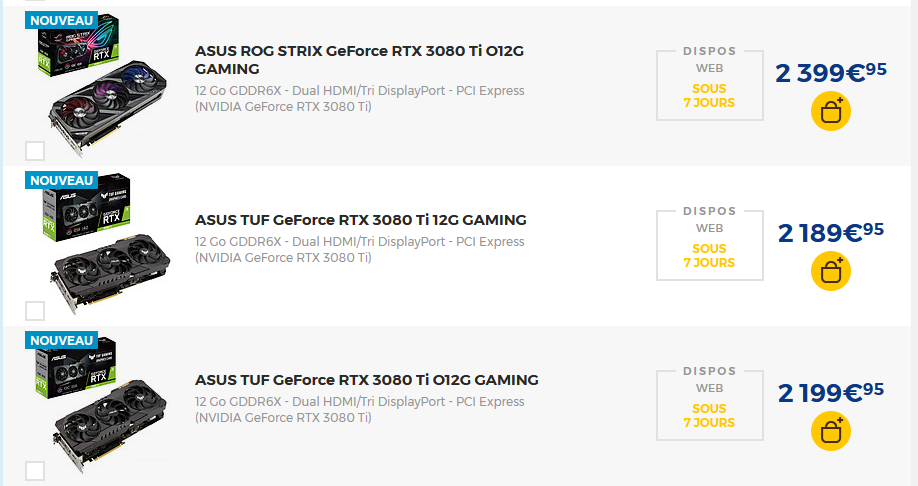Open ASUS TUF GeForce RTX 3080 Ti O12G GAMING link
The width and height of the screenshot is (918, 486).
coord(367,380)
